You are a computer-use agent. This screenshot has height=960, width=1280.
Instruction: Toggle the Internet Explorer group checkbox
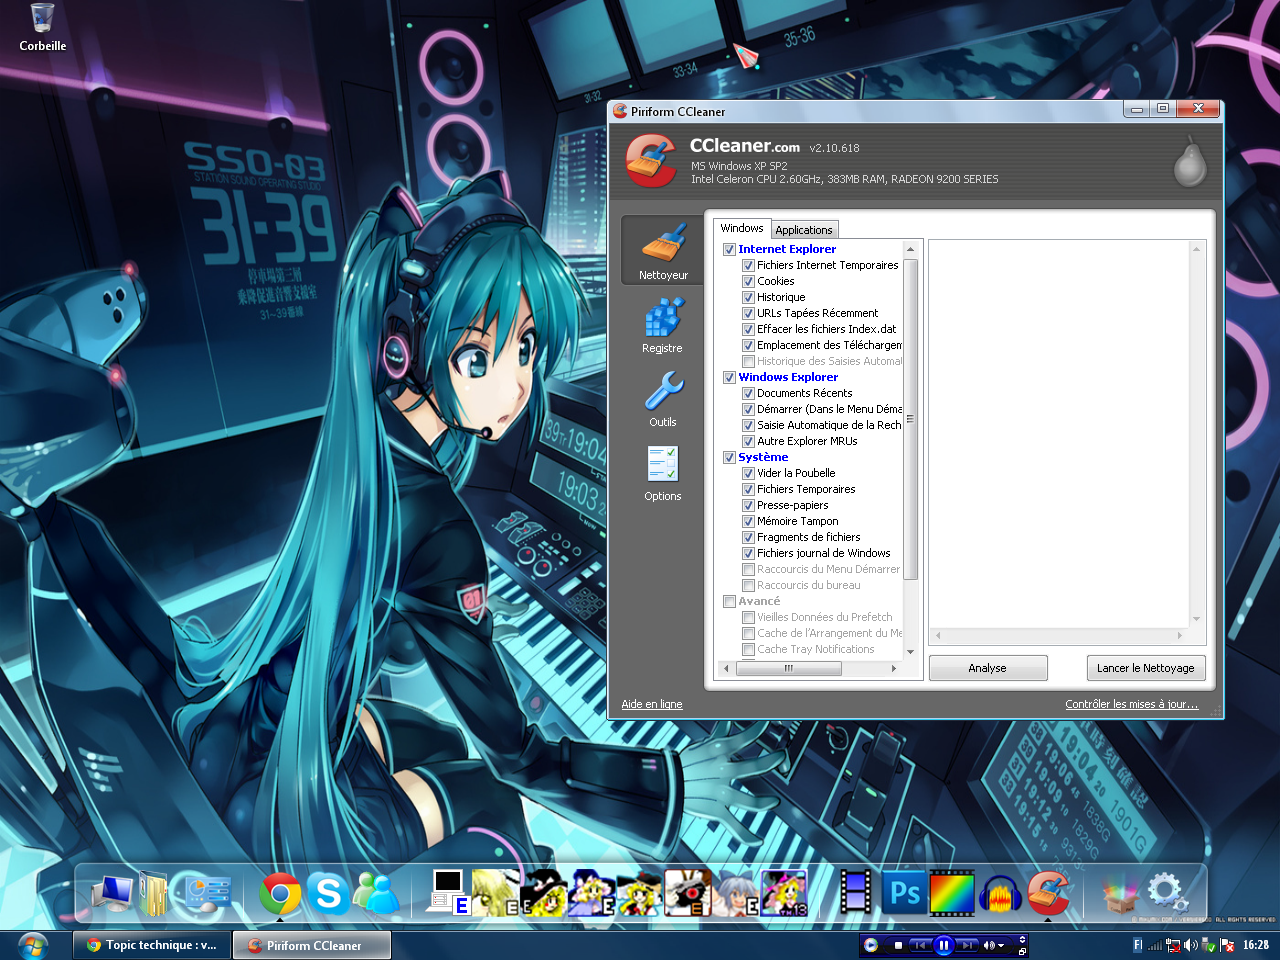[729, 249]
